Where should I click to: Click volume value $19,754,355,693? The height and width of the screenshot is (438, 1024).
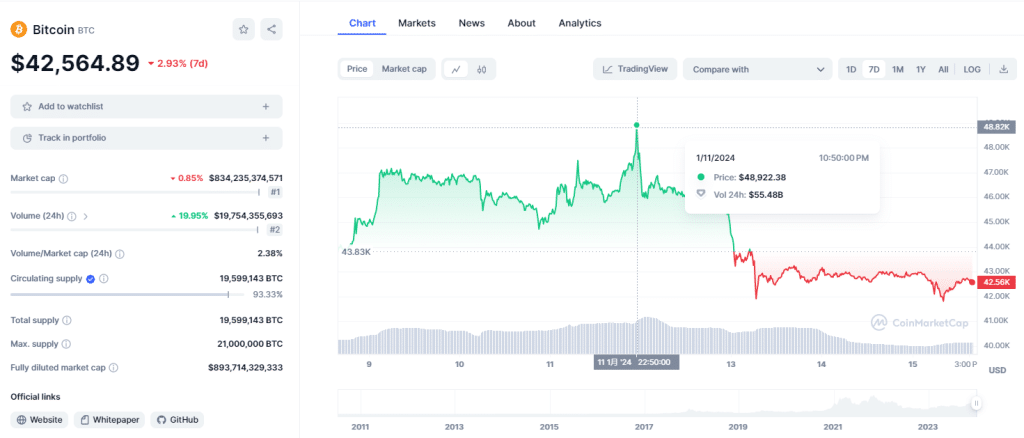coord(246,215)
